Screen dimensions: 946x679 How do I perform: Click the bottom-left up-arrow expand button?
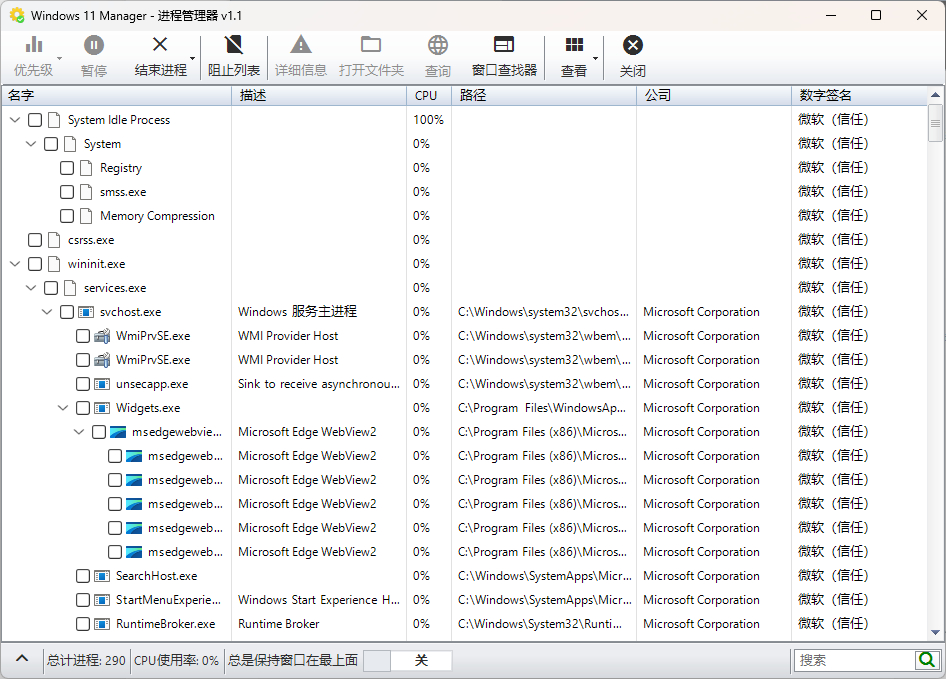22,659
